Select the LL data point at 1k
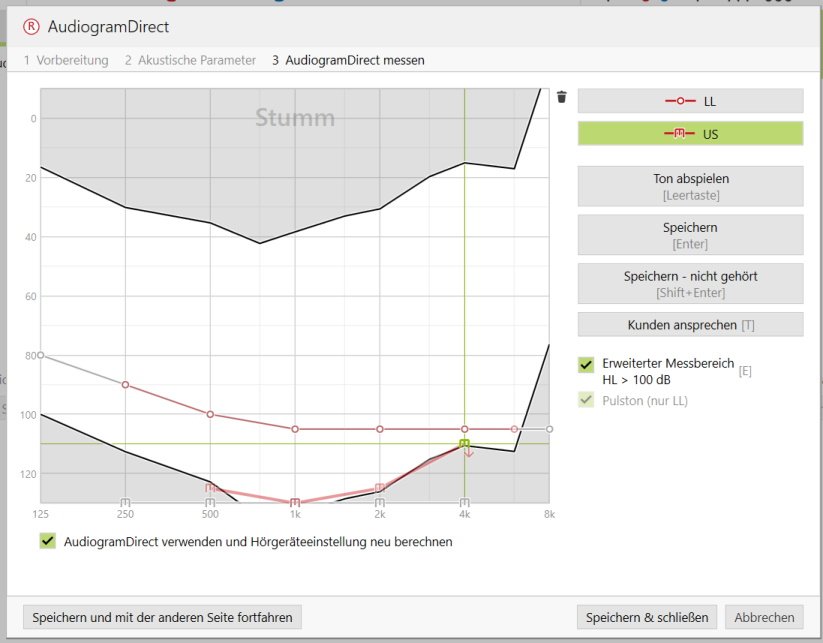Screen dimensions: 823x643 coord(294,429)
